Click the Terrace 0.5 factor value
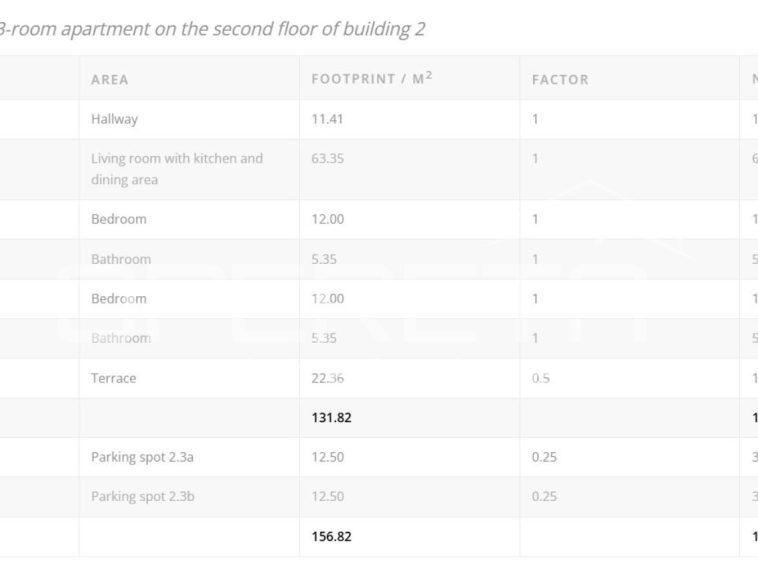Viewport: 758px width, 564px height. point(540,378)
